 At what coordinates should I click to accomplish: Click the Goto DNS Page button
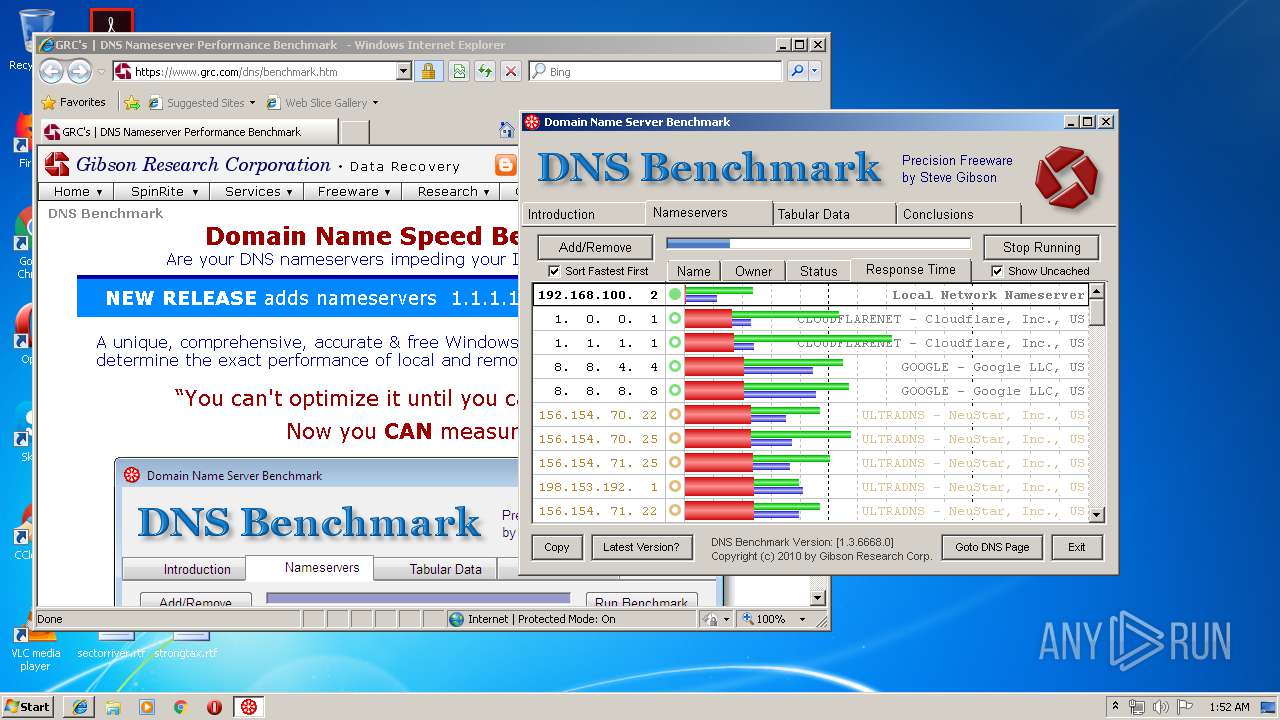(x=992, y=547)
